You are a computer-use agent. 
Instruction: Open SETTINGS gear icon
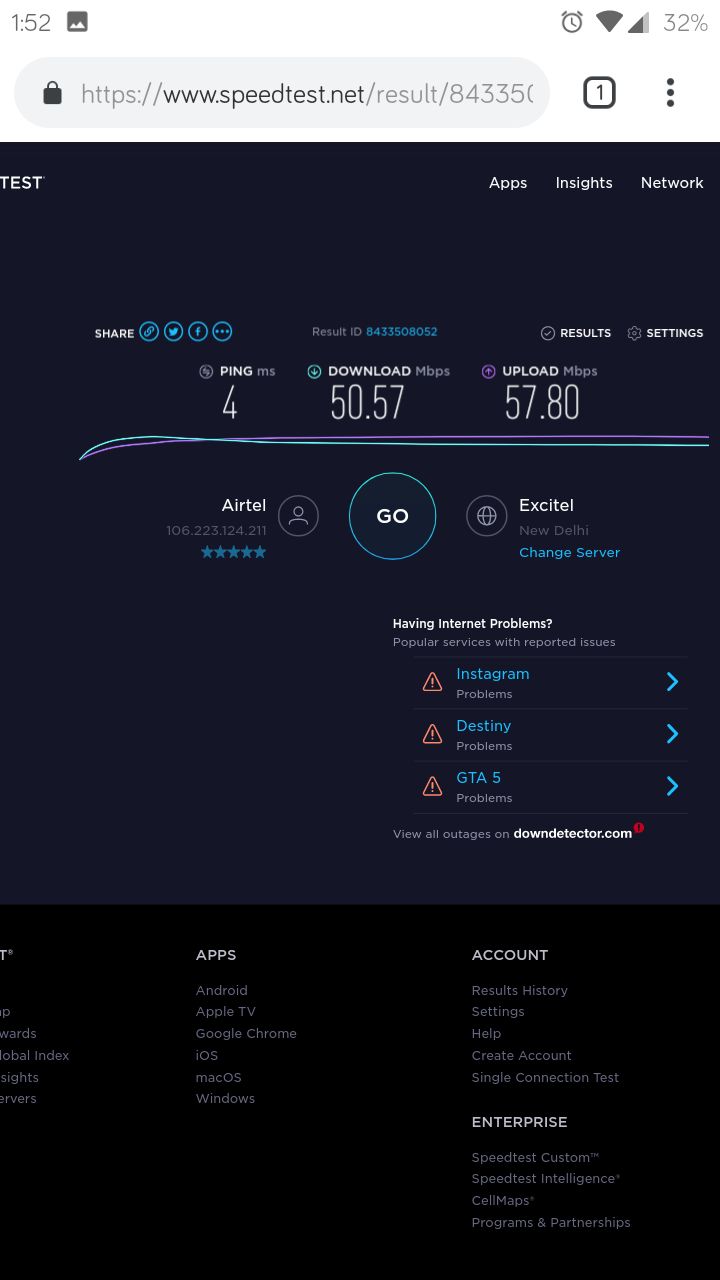[634, 333]
